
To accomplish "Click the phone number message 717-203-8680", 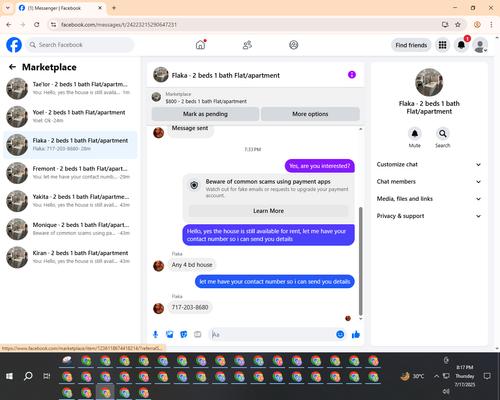I will (x=190, y=307).
